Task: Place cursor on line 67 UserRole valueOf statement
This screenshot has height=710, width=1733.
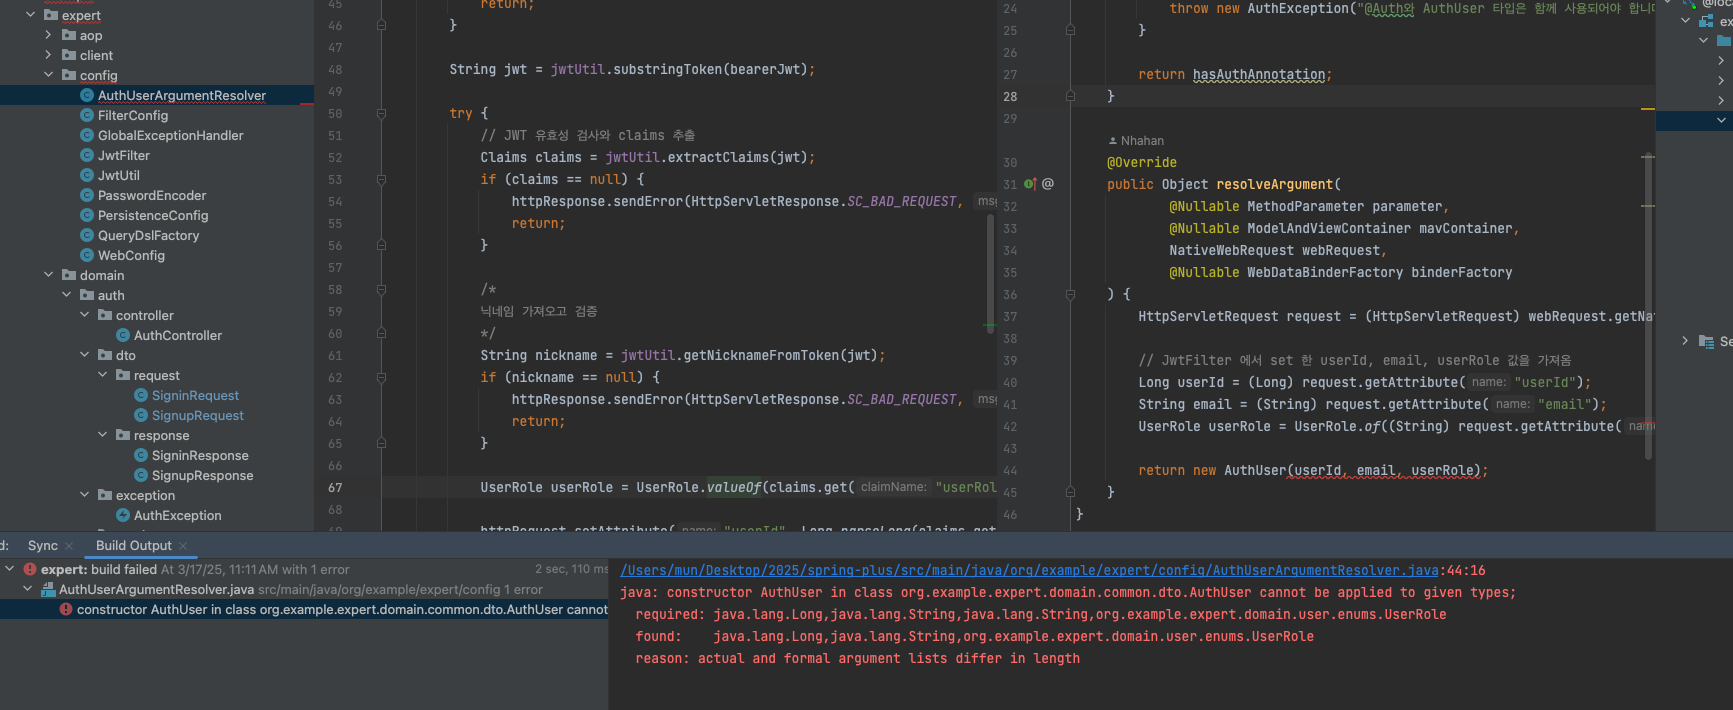Action: [x=738, y=487]
